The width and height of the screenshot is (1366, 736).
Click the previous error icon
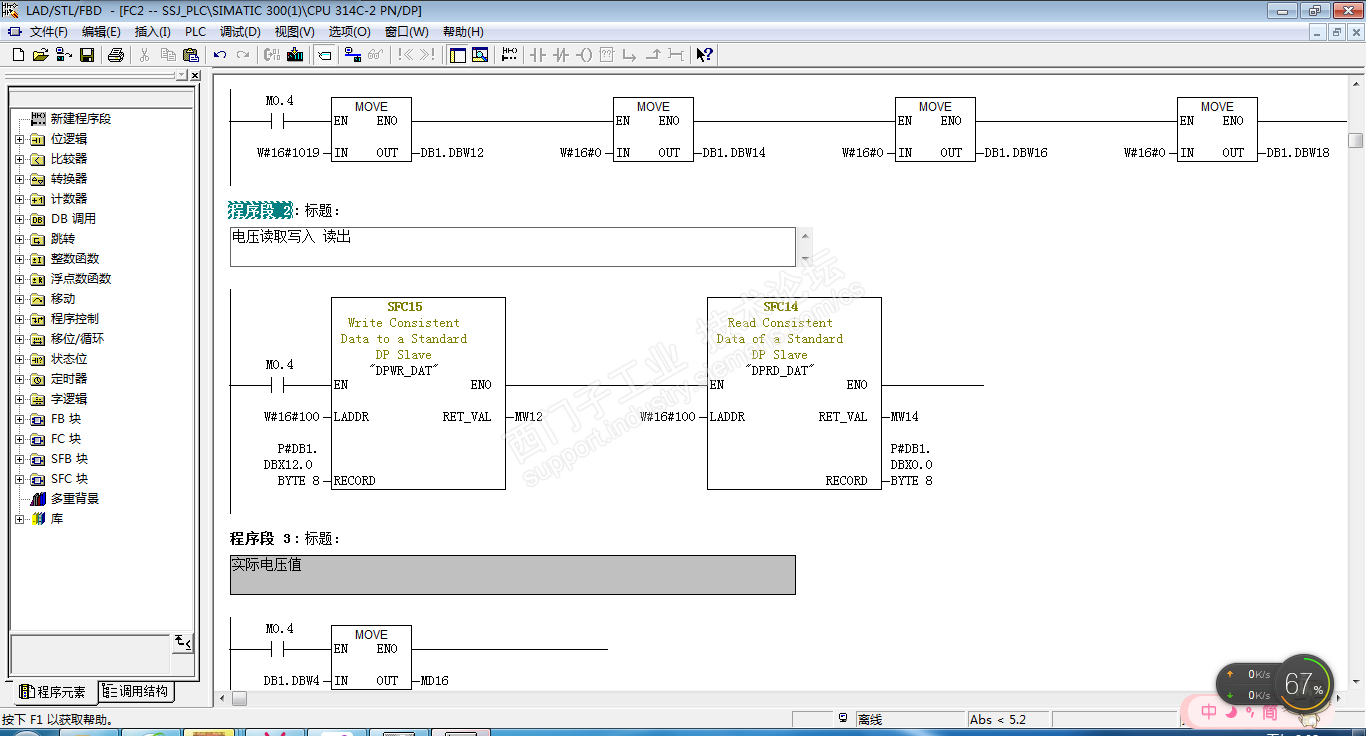405,55
